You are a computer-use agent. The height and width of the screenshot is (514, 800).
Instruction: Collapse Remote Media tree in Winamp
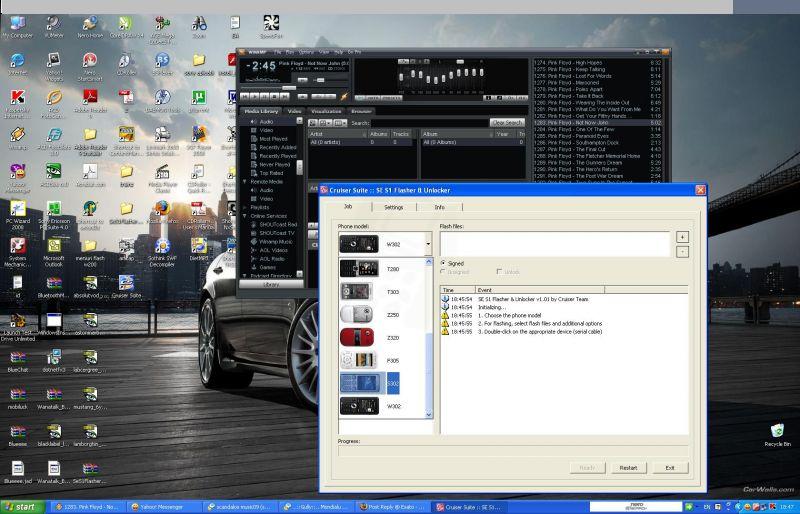(245, 182)
